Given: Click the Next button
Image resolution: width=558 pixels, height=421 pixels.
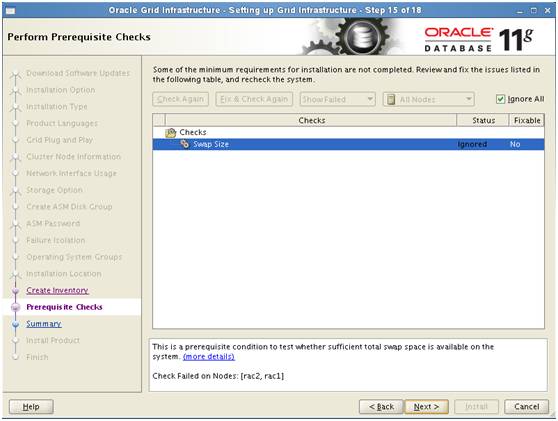Looking at the screenshot, I should pyautogui.click(x=426, y=406).
